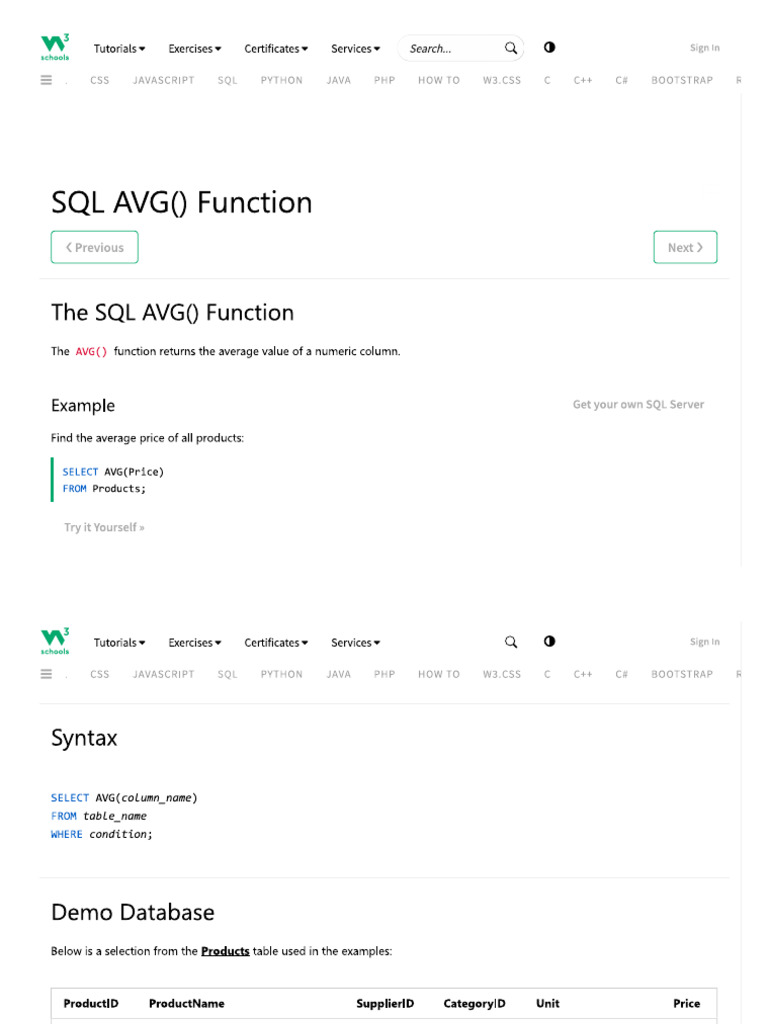Type in the top Search field
This screenshot has width=768, height=1024.
tap(450, 48)
